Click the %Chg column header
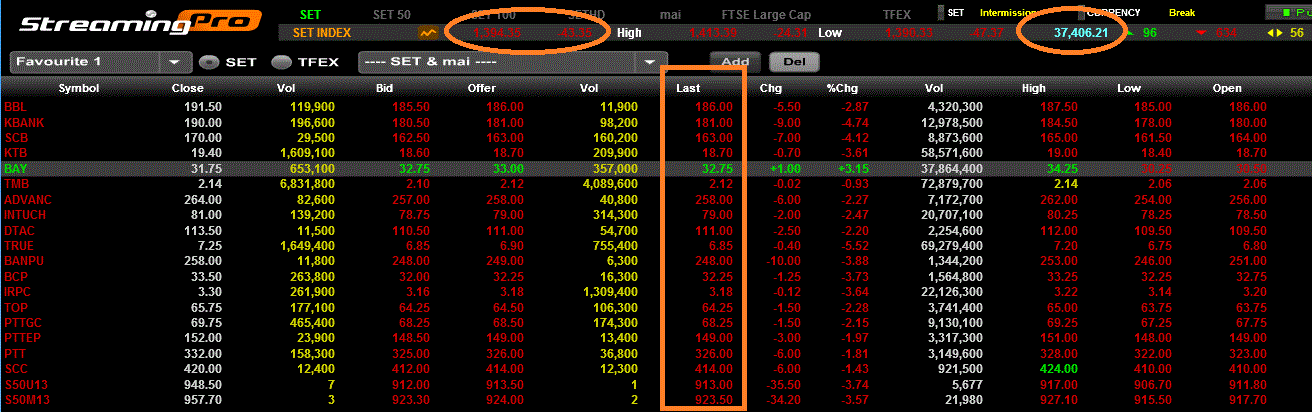 pyautogui.click(x=841, y=88)
